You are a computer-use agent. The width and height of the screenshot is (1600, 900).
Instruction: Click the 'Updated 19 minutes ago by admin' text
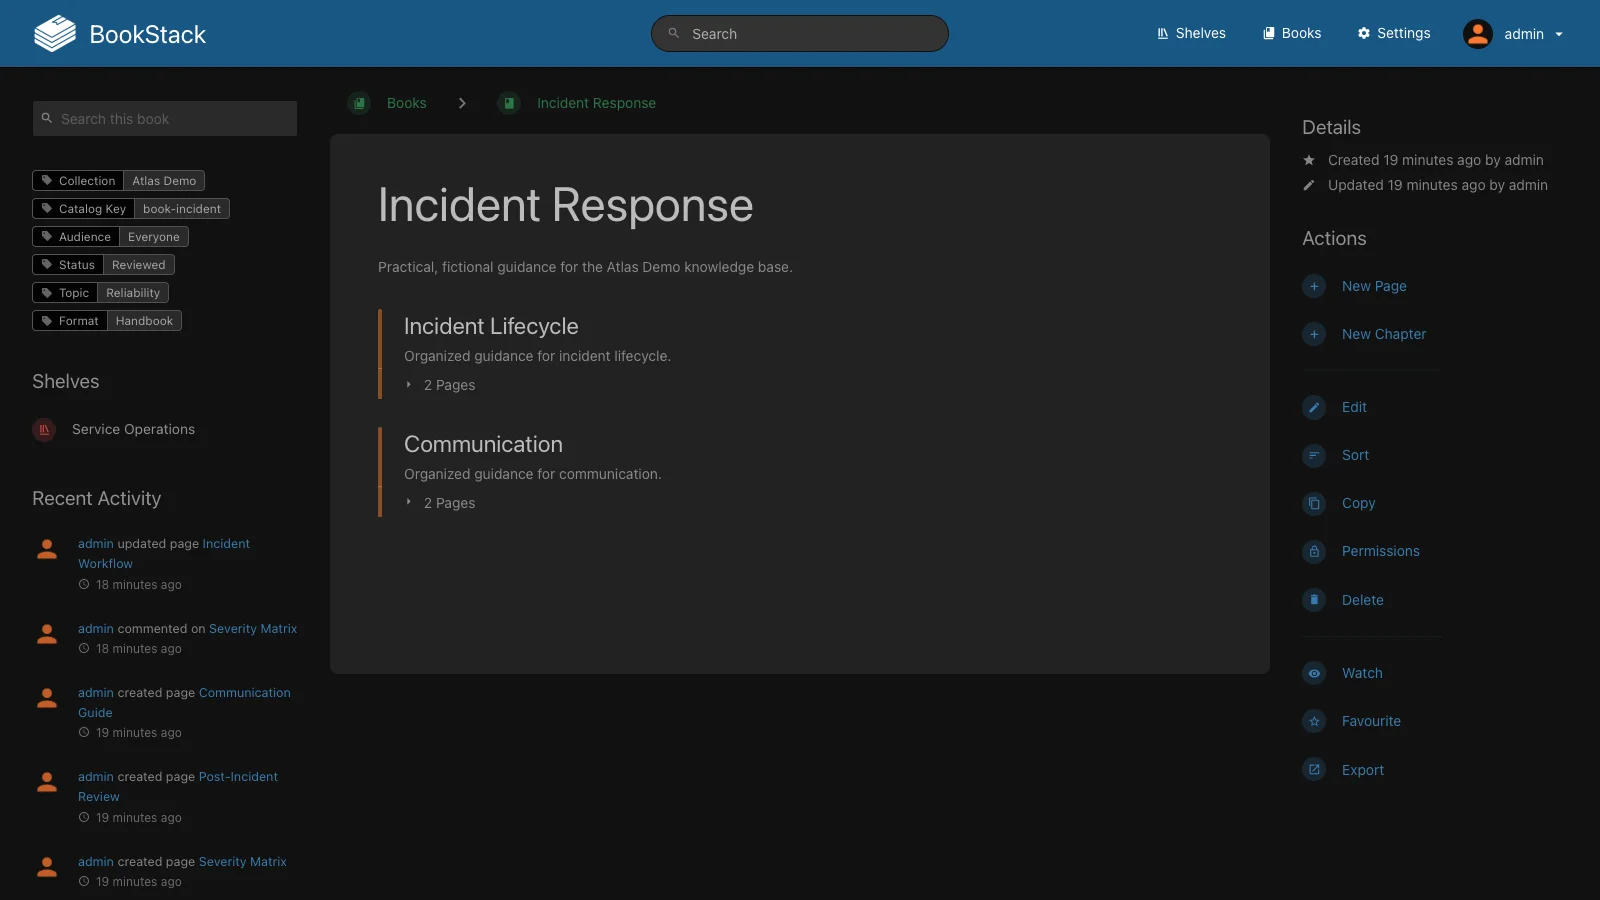1437,185
